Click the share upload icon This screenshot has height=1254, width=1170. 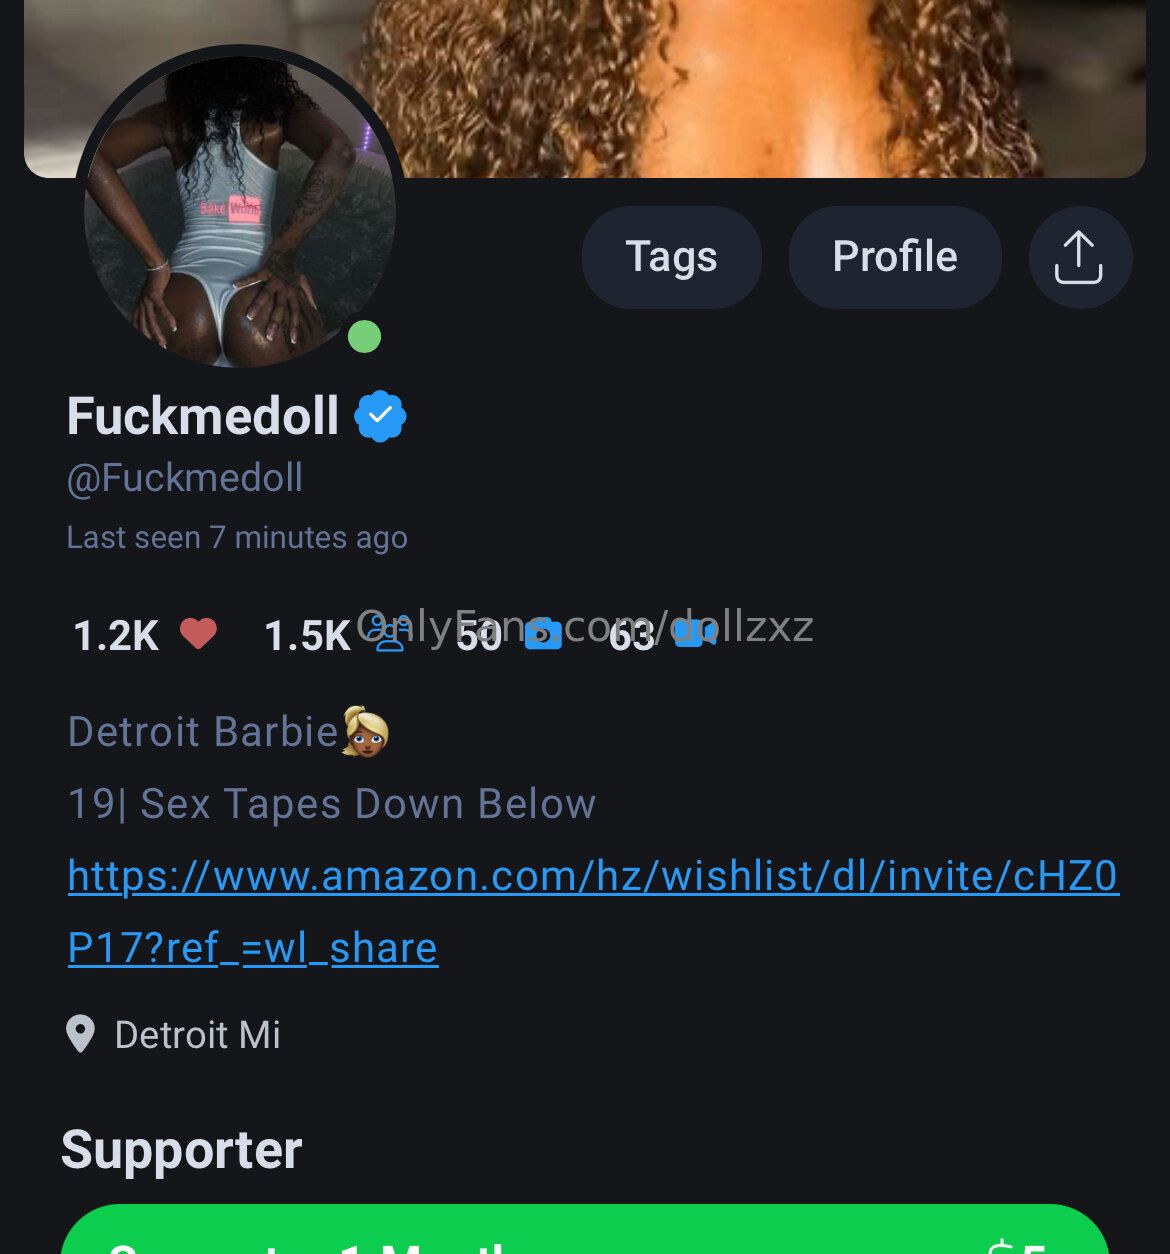tap(1079, 257)
